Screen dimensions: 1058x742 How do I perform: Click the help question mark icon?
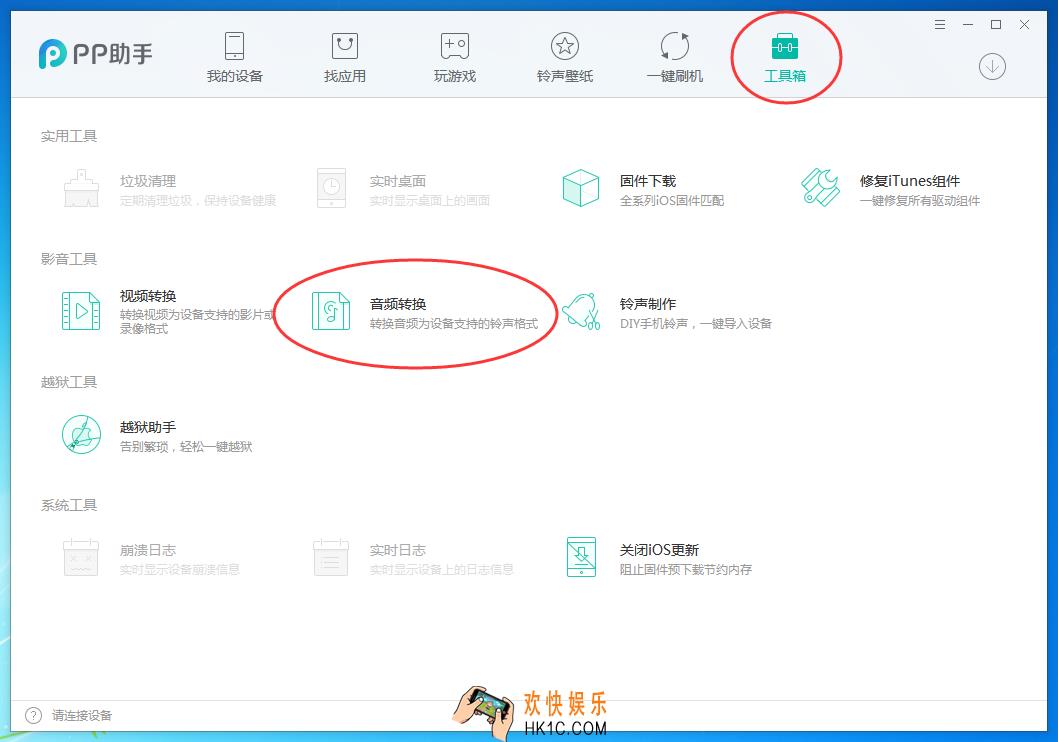click(33, 715)
